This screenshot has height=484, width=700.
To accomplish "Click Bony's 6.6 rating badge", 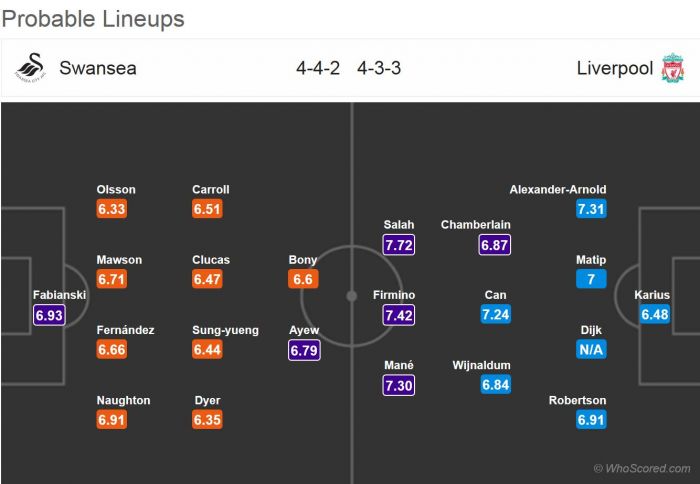I will (303, 280).
